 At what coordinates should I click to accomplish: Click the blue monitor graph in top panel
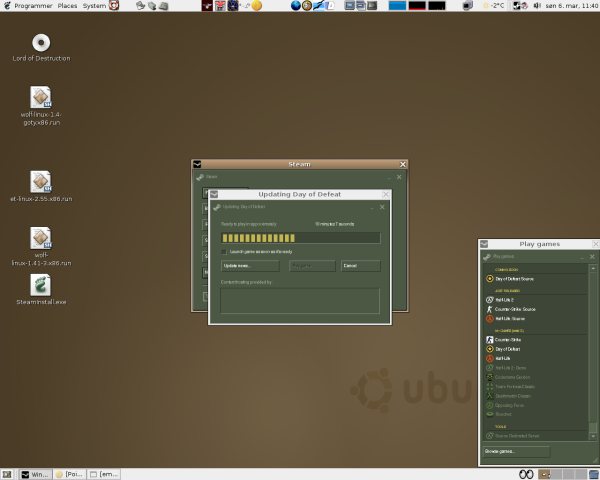click(397, 5)
